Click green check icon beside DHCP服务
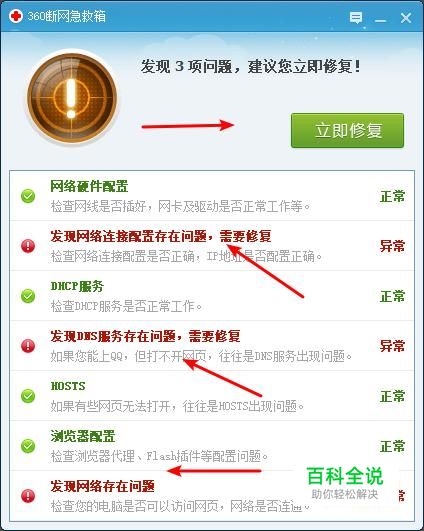424x531 pixels. 28,296
